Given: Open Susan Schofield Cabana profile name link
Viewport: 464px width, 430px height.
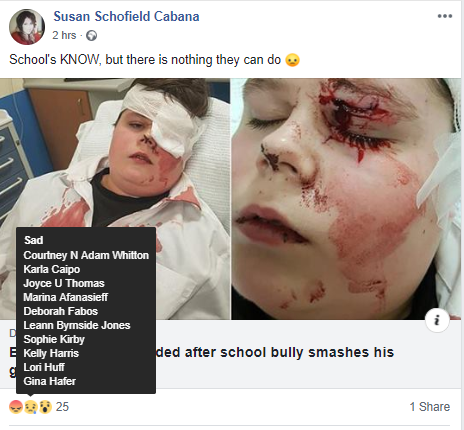Looking at the screenshot, I should [x=126, y=16].
